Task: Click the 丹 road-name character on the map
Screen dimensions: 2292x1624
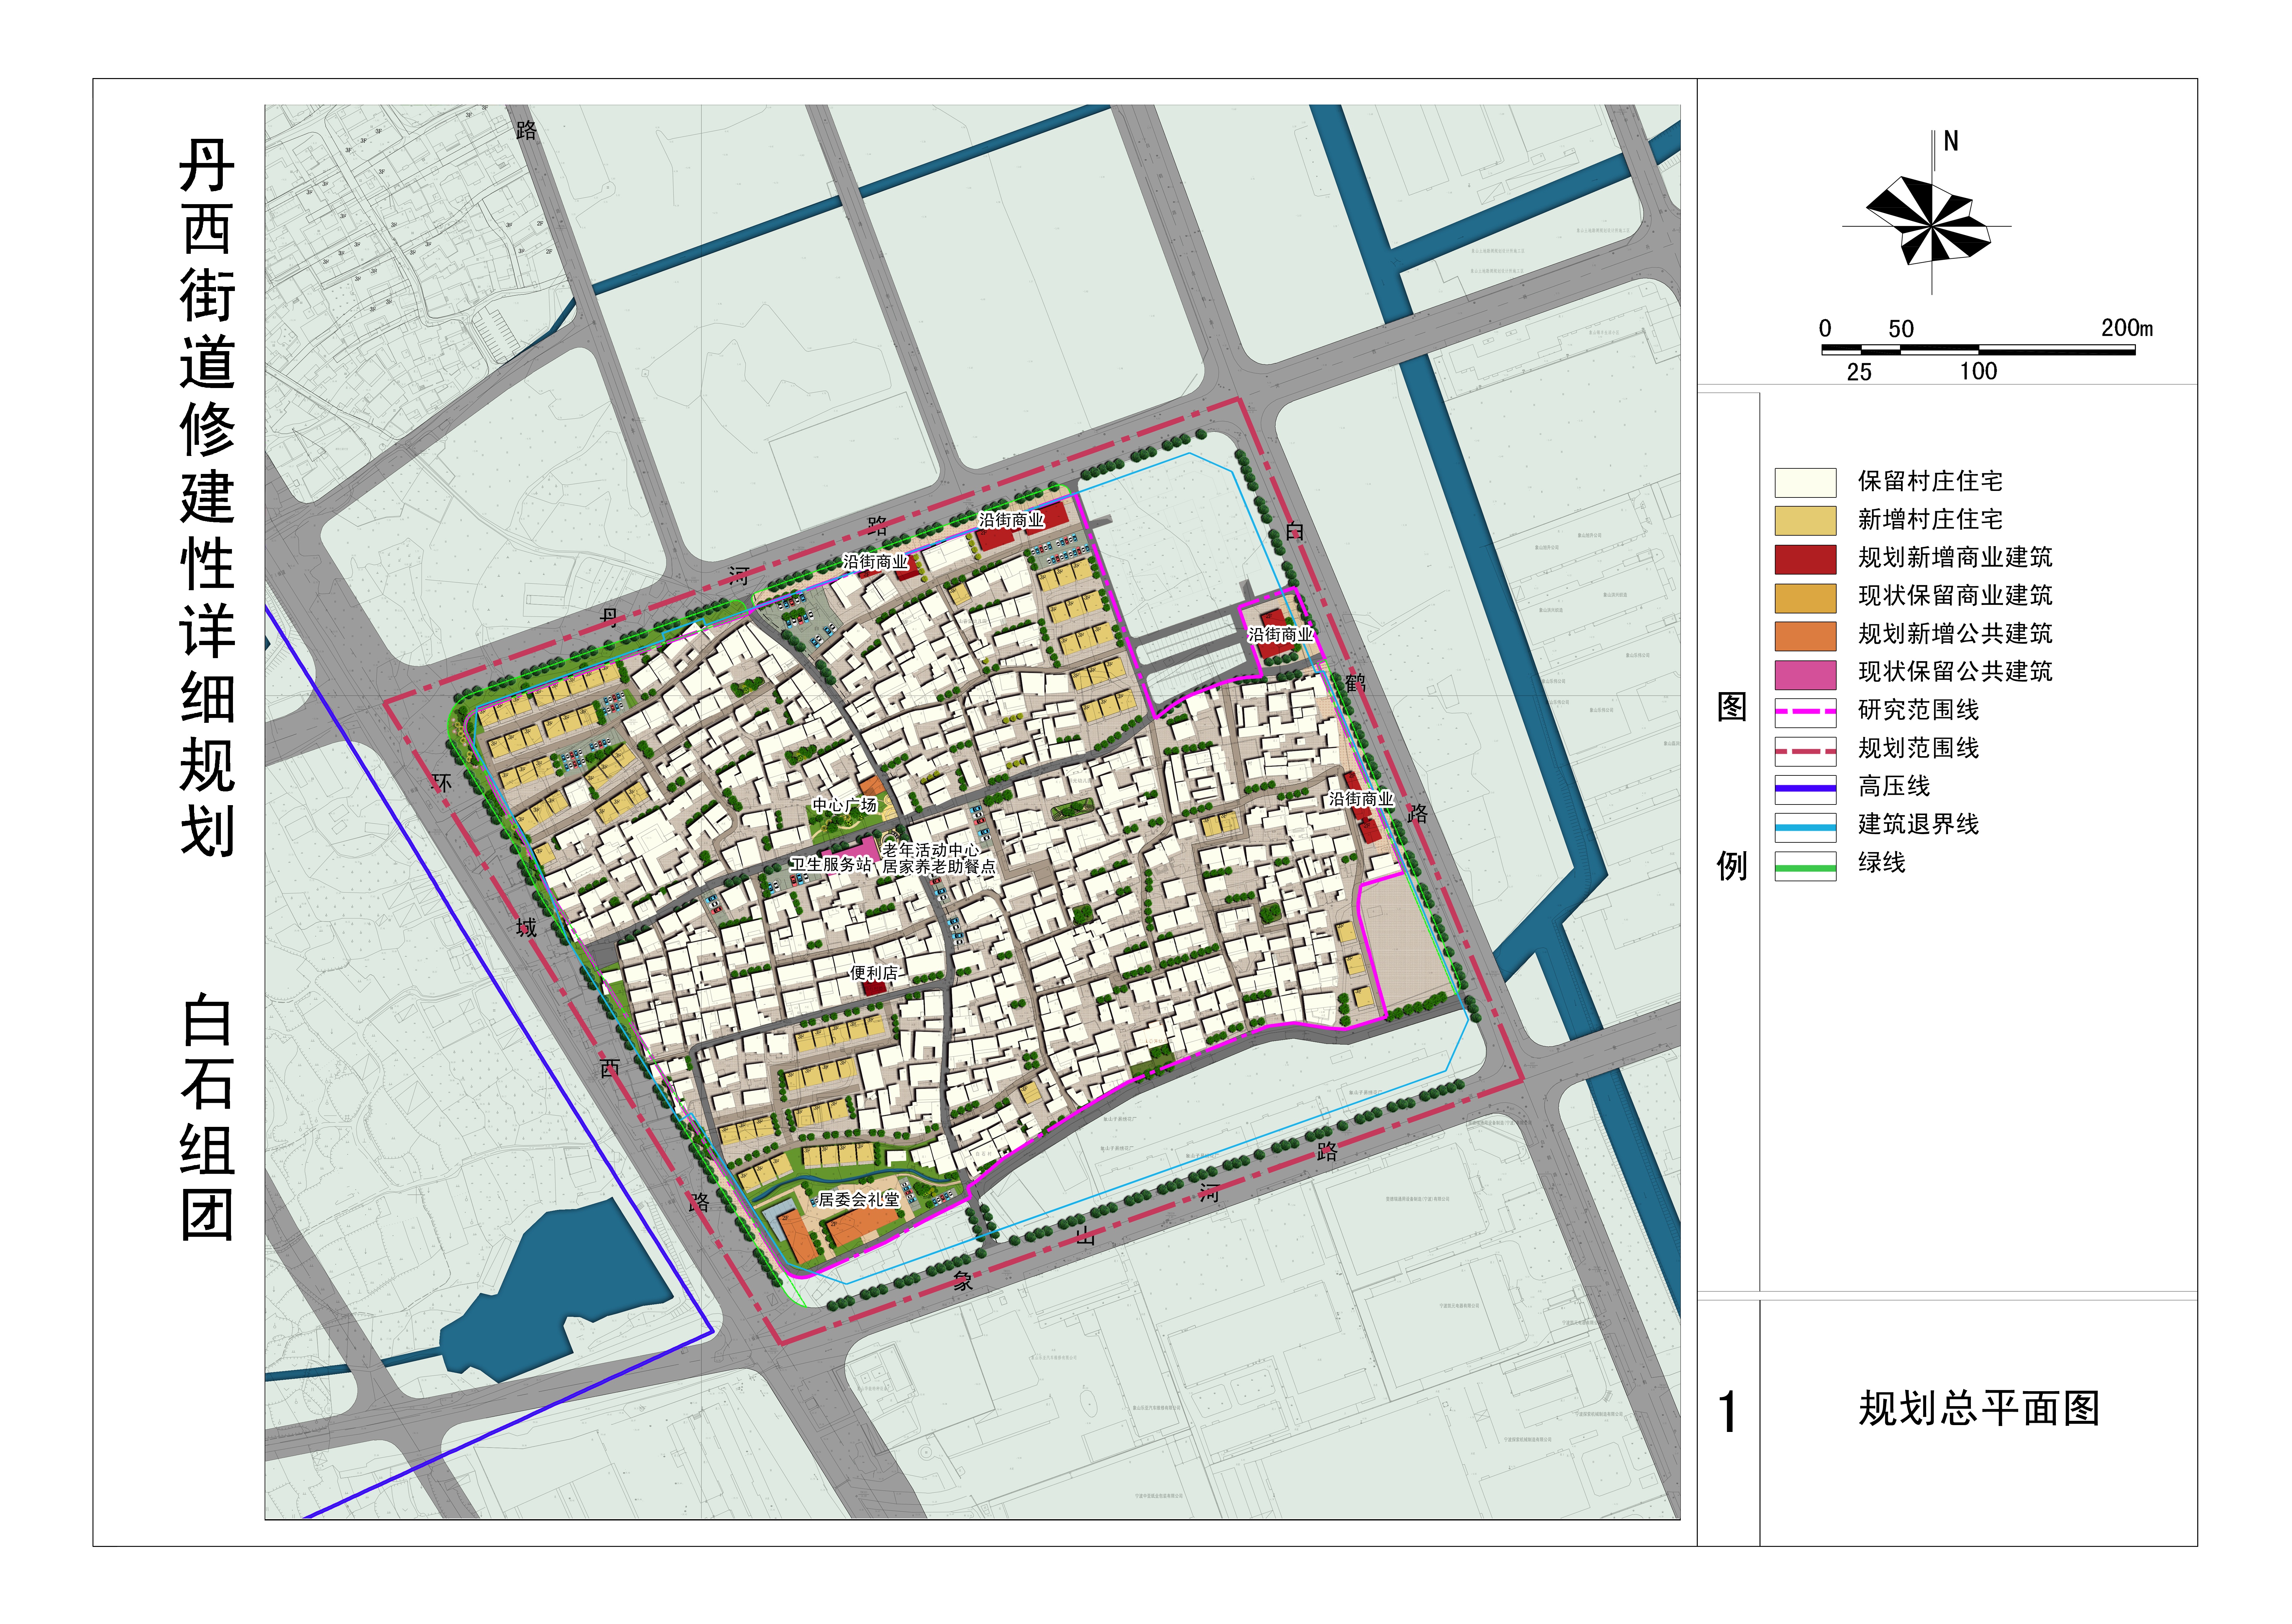Action: click(608, 618)
